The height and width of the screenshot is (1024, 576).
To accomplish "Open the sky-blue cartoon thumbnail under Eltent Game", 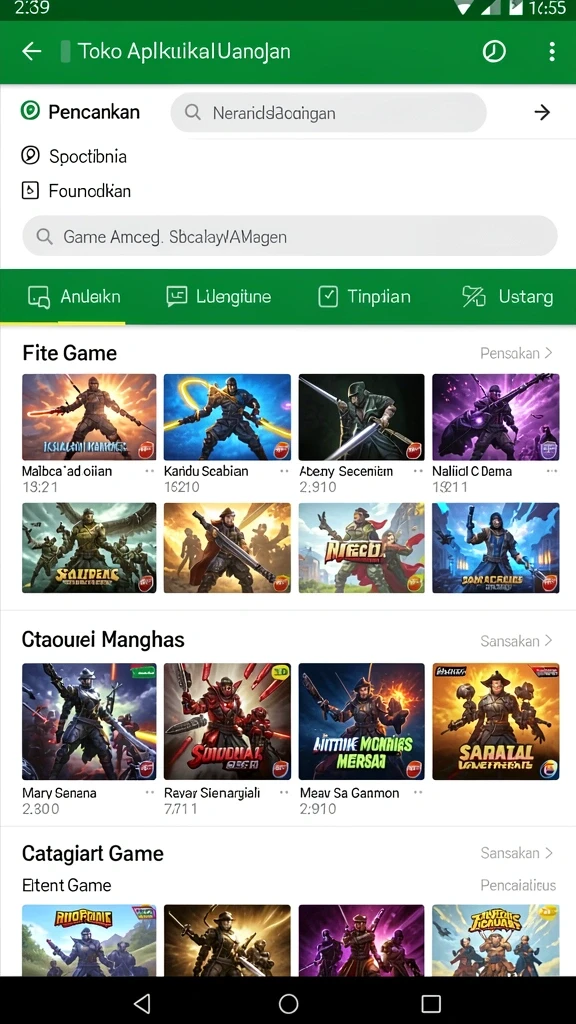I will tap(496, 940).
